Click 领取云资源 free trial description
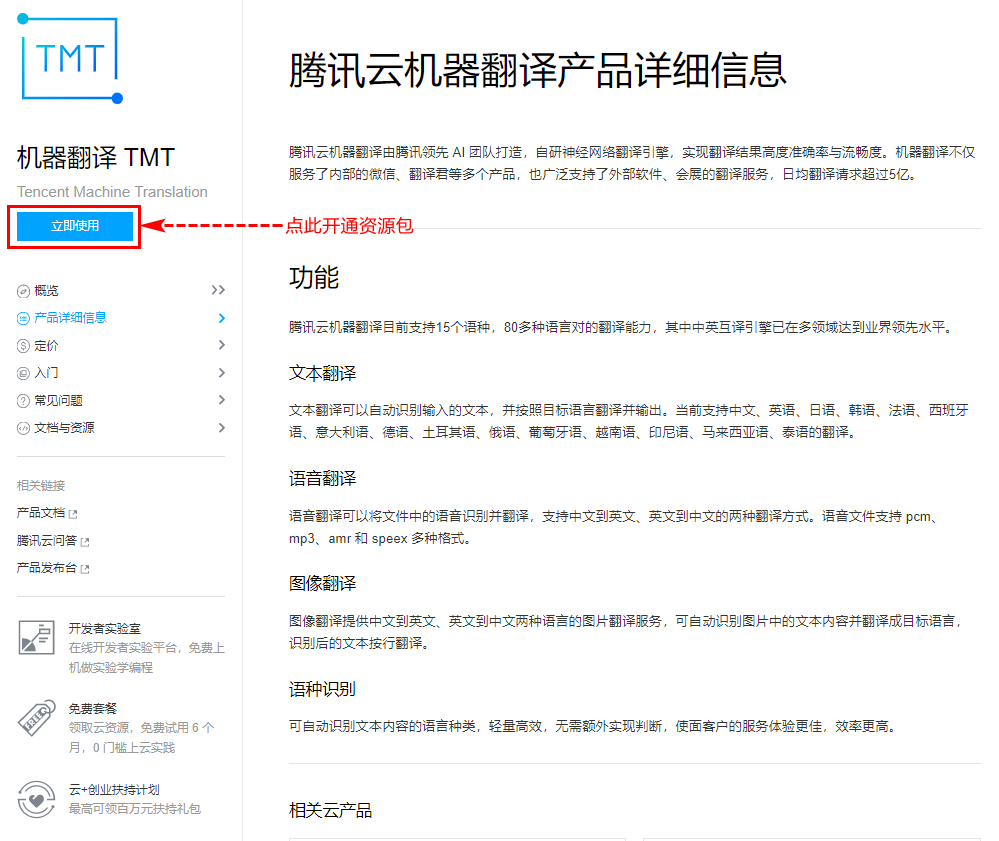This screenshot has width=999, height=841. (x=141, y=738)
